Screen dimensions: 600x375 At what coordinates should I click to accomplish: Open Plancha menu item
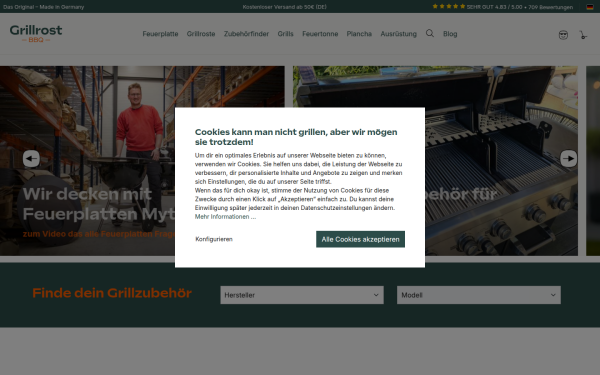click(x=359, y=34)
